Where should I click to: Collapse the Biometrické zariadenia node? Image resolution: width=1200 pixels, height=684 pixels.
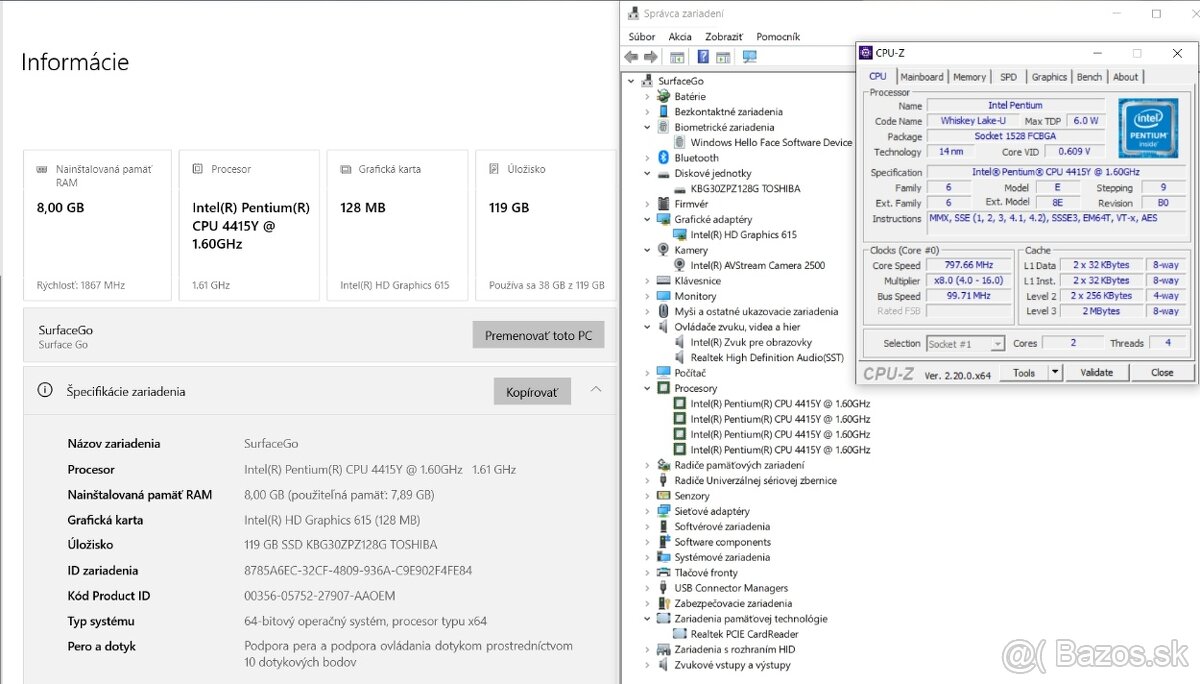[647, 127]
